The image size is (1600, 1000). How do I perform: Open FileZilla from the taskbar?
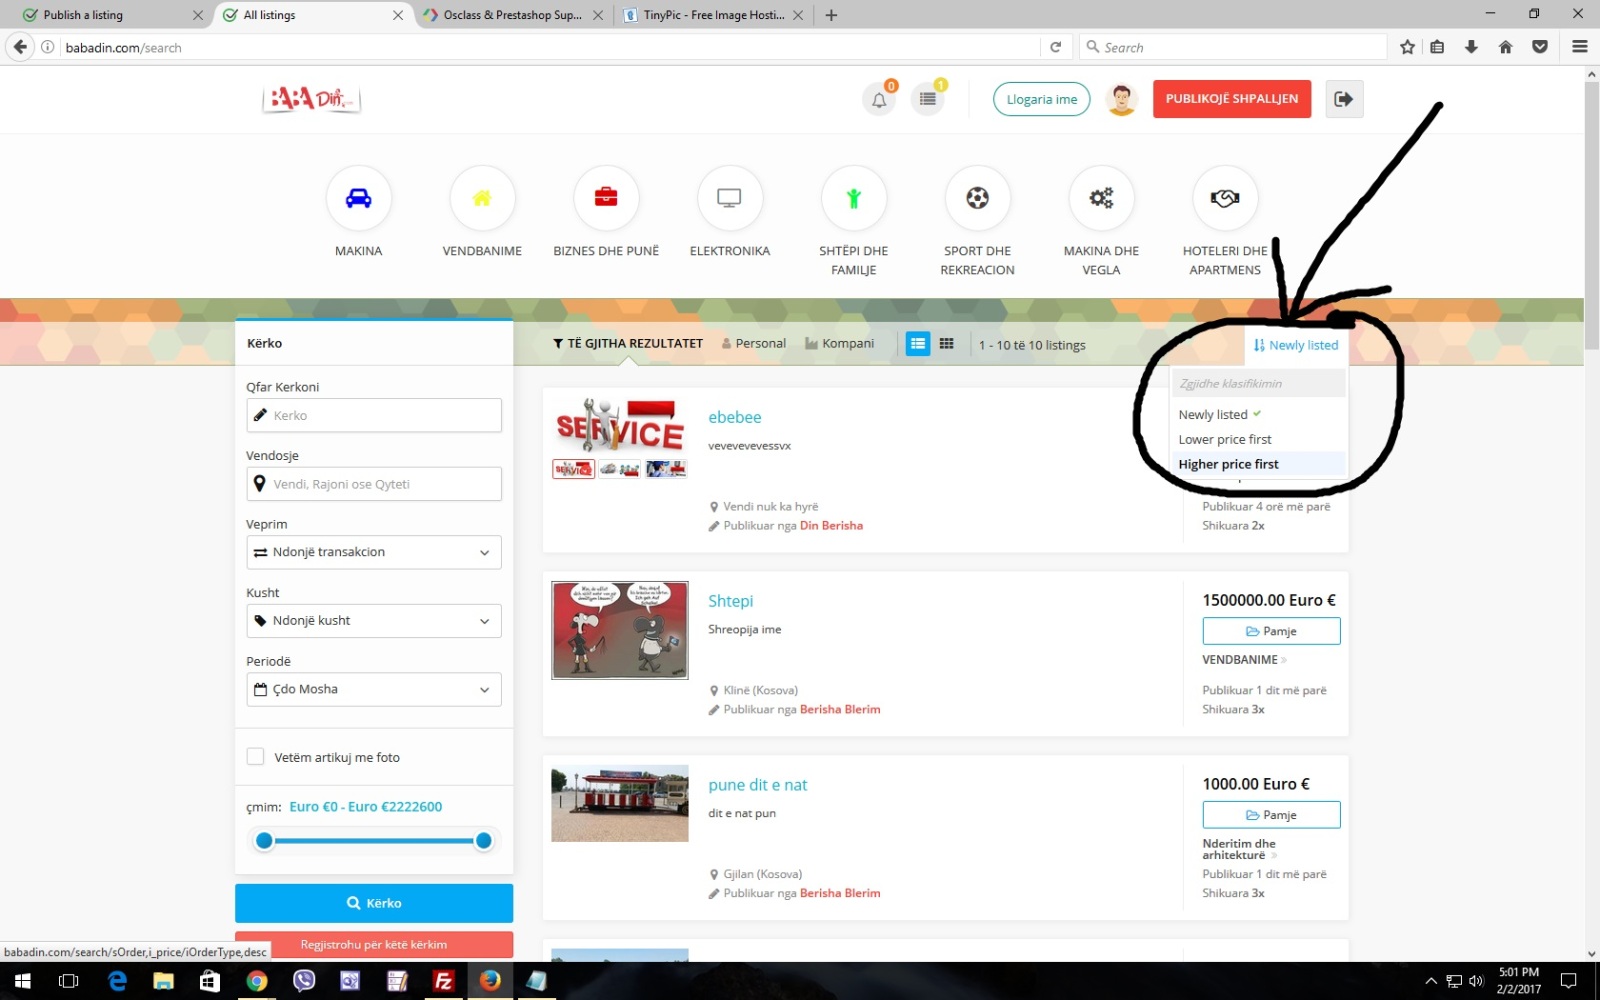[443, 981]
